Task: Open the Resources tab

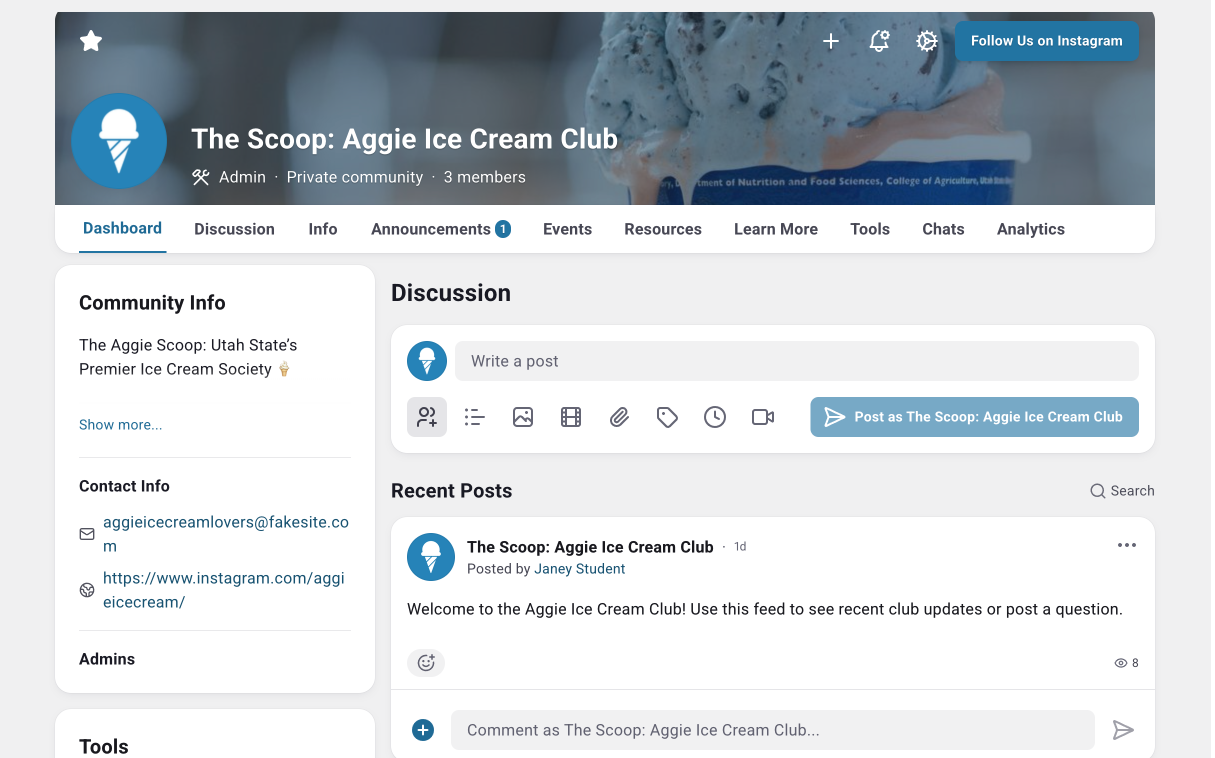Action: tap(663, 229)
